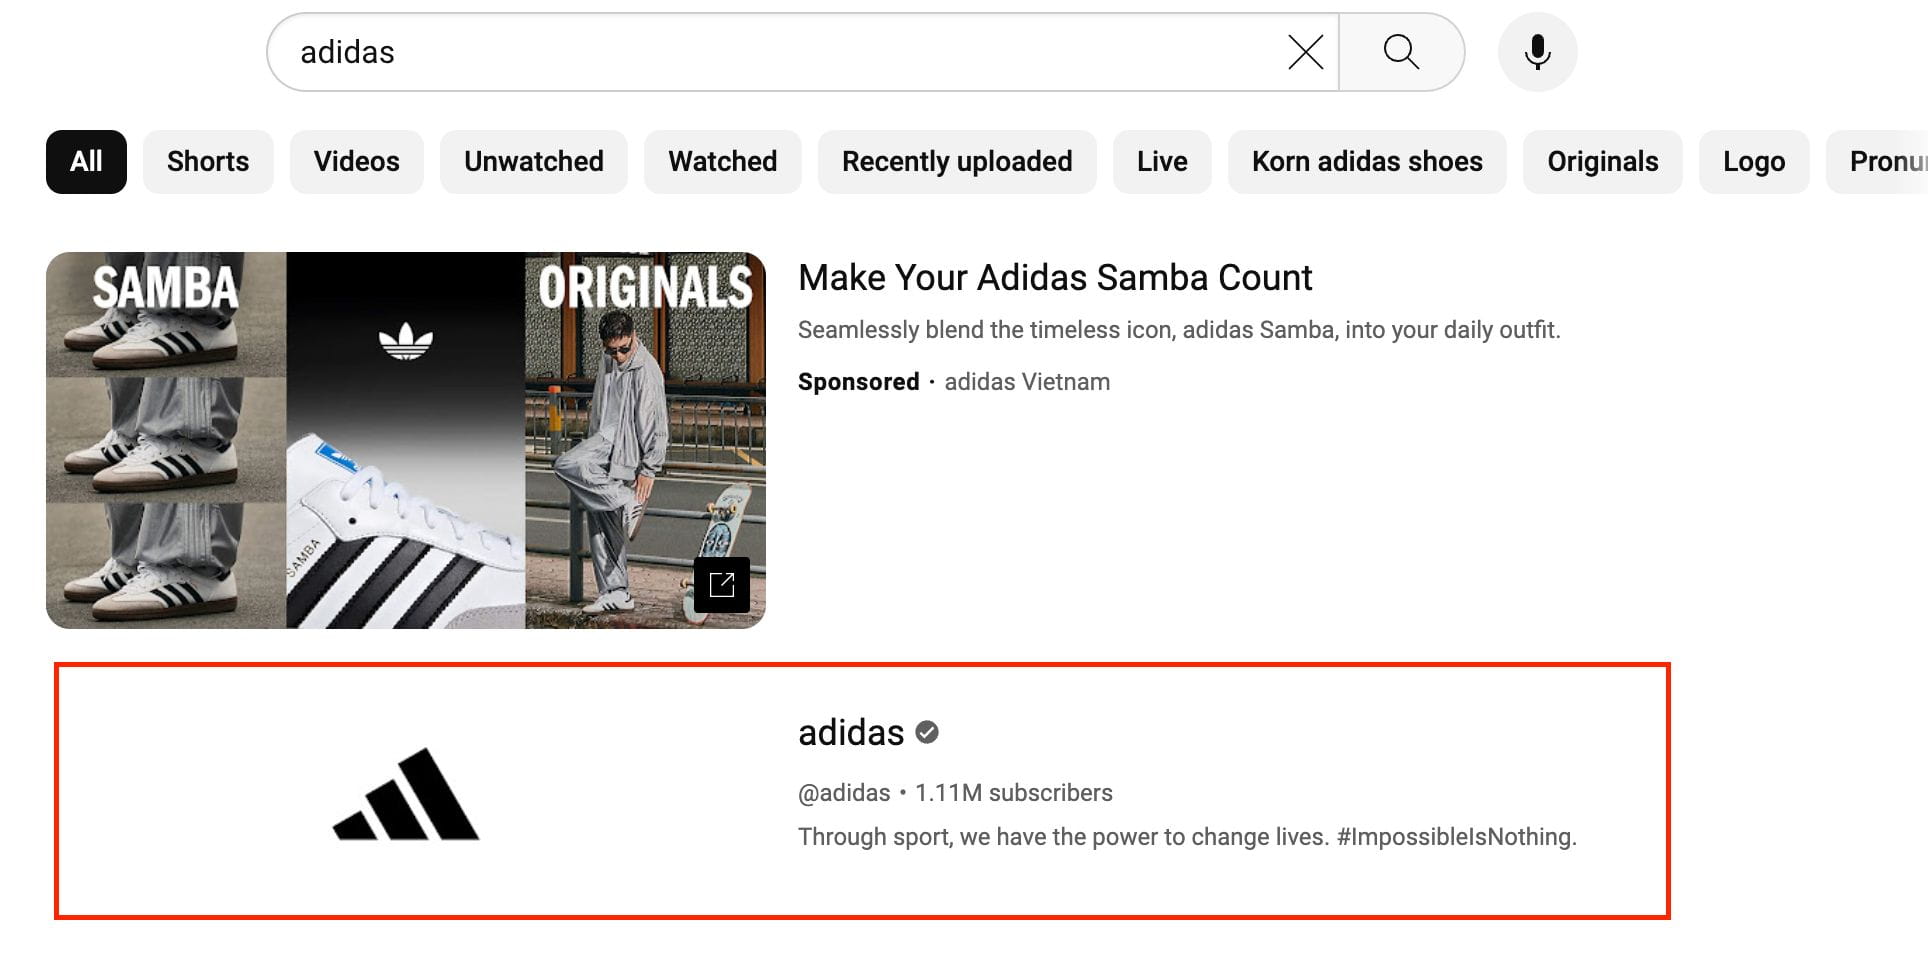Filter by Recently uploaded
This screenshot has height=974, width=1928.
pyautogui.click(x=957, y=162)
